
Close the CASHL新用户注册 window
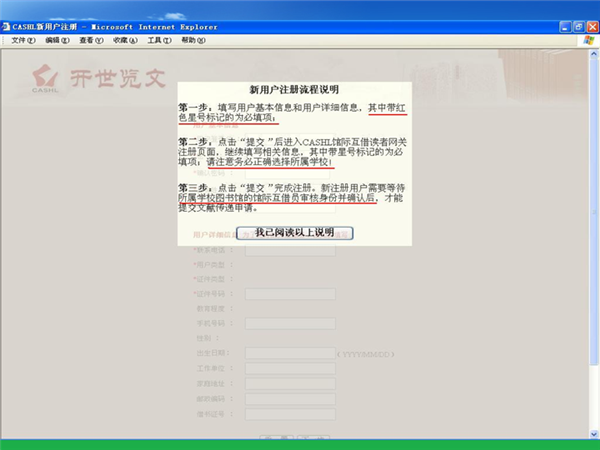pos(593,27)
